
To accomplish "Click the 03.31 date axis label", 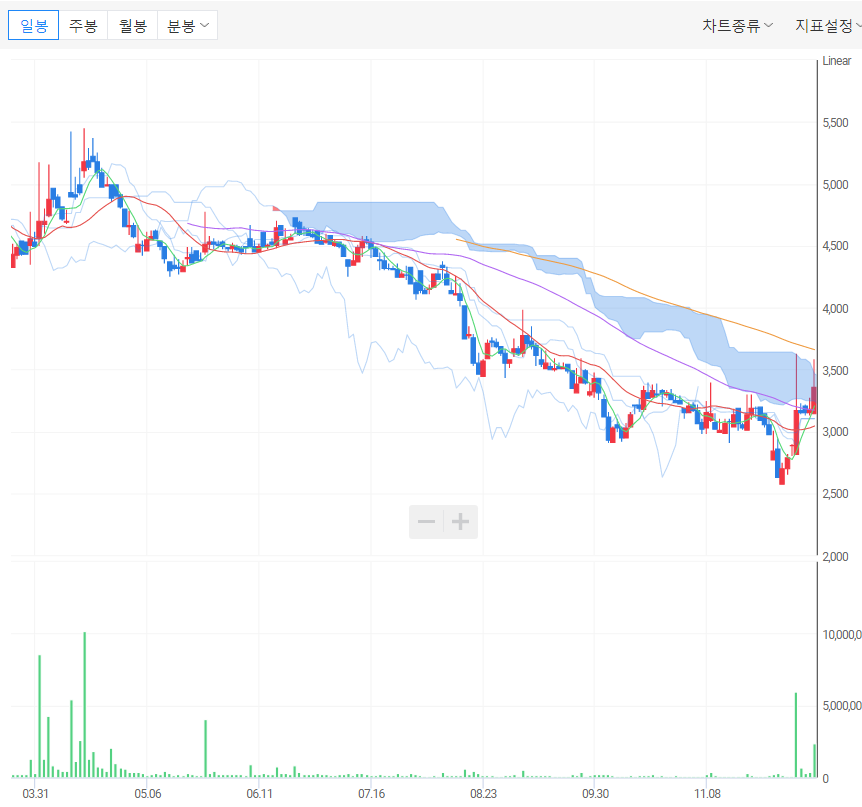I will pos(35,794).
